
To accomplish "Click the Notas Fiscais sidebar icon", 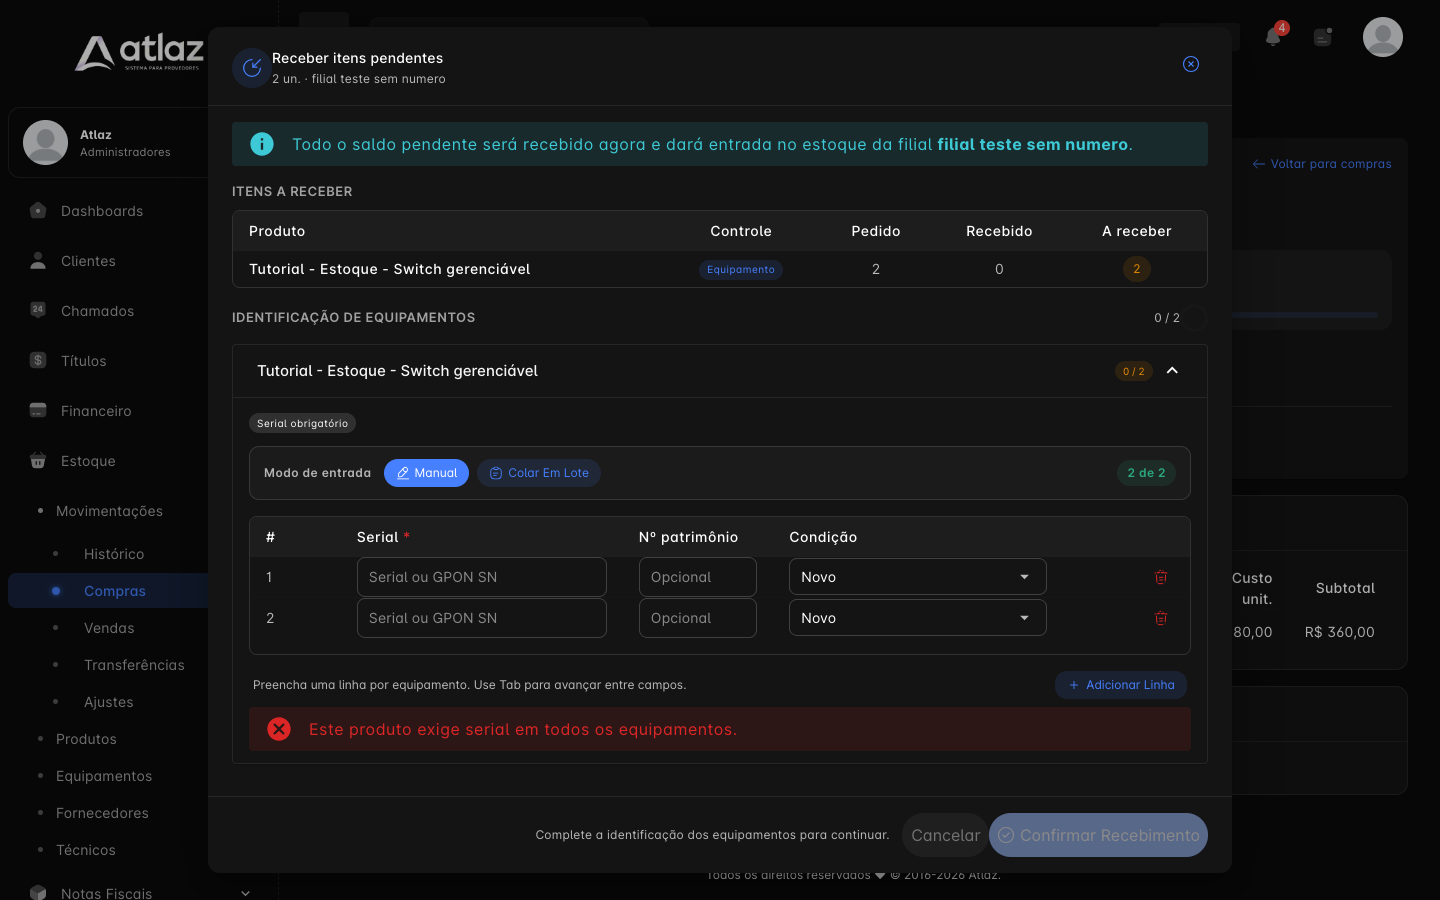I will click(38, 892).
